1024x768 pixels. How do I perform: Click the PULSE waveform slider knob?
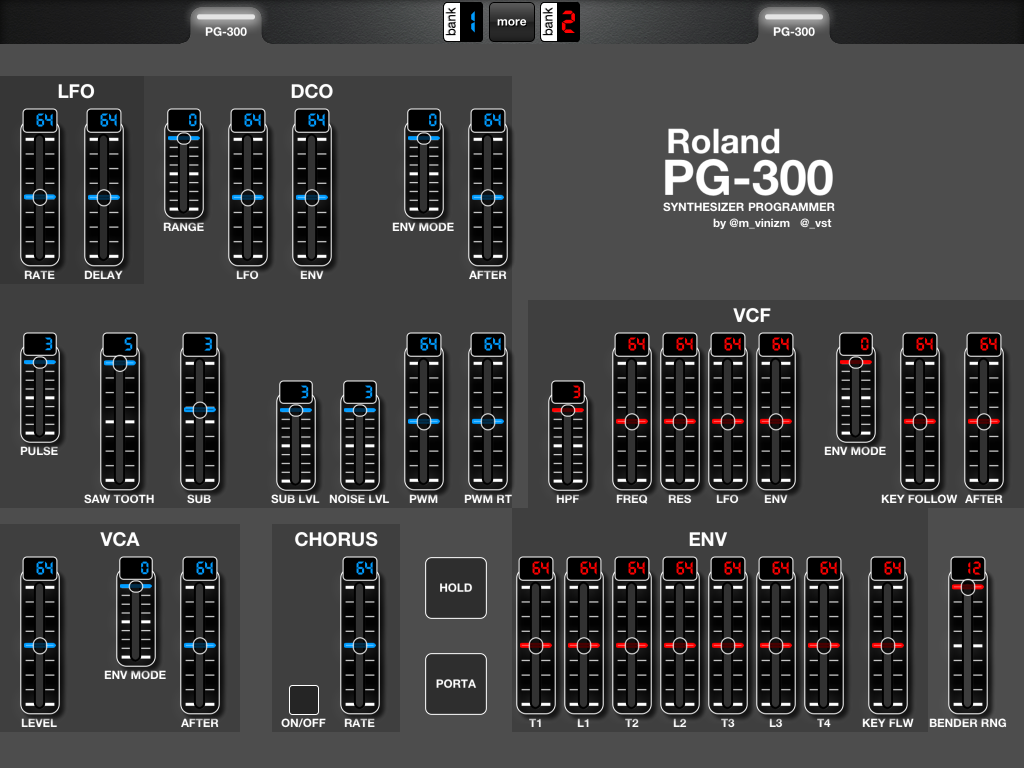tap(40, 362)
